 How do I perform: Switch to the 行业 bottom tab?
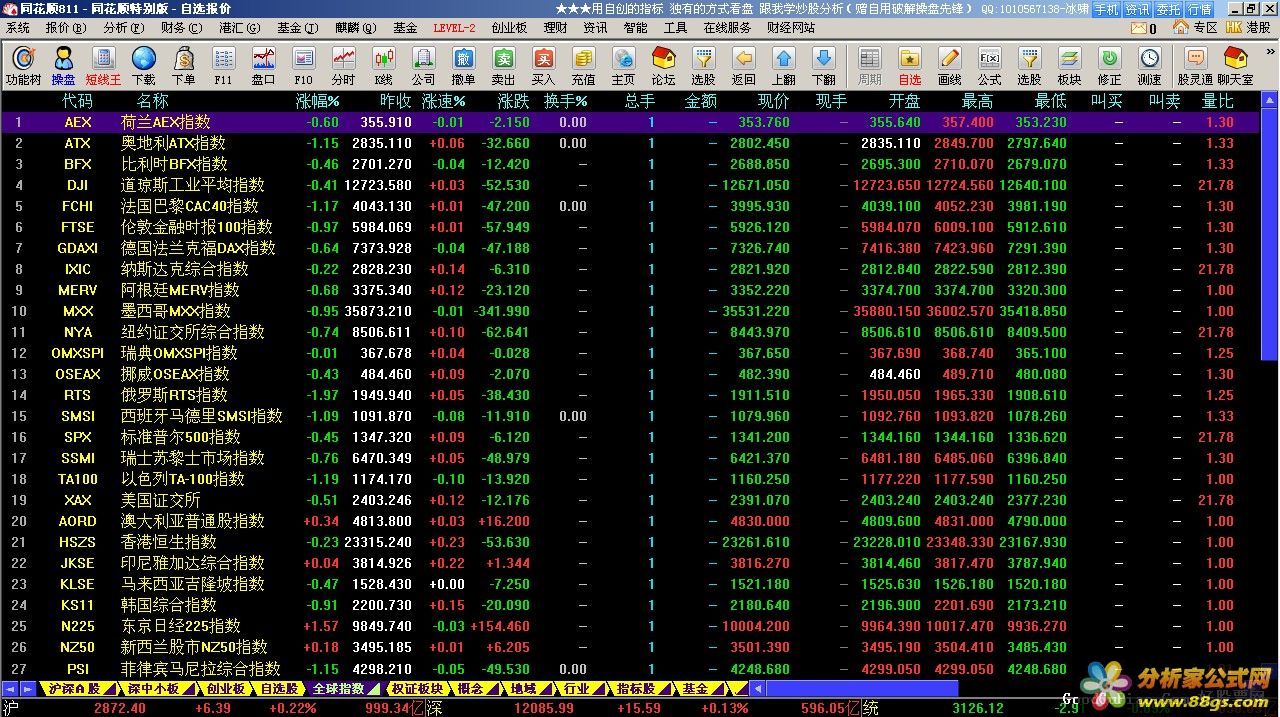pyautogui.click(x=576, y=689)
